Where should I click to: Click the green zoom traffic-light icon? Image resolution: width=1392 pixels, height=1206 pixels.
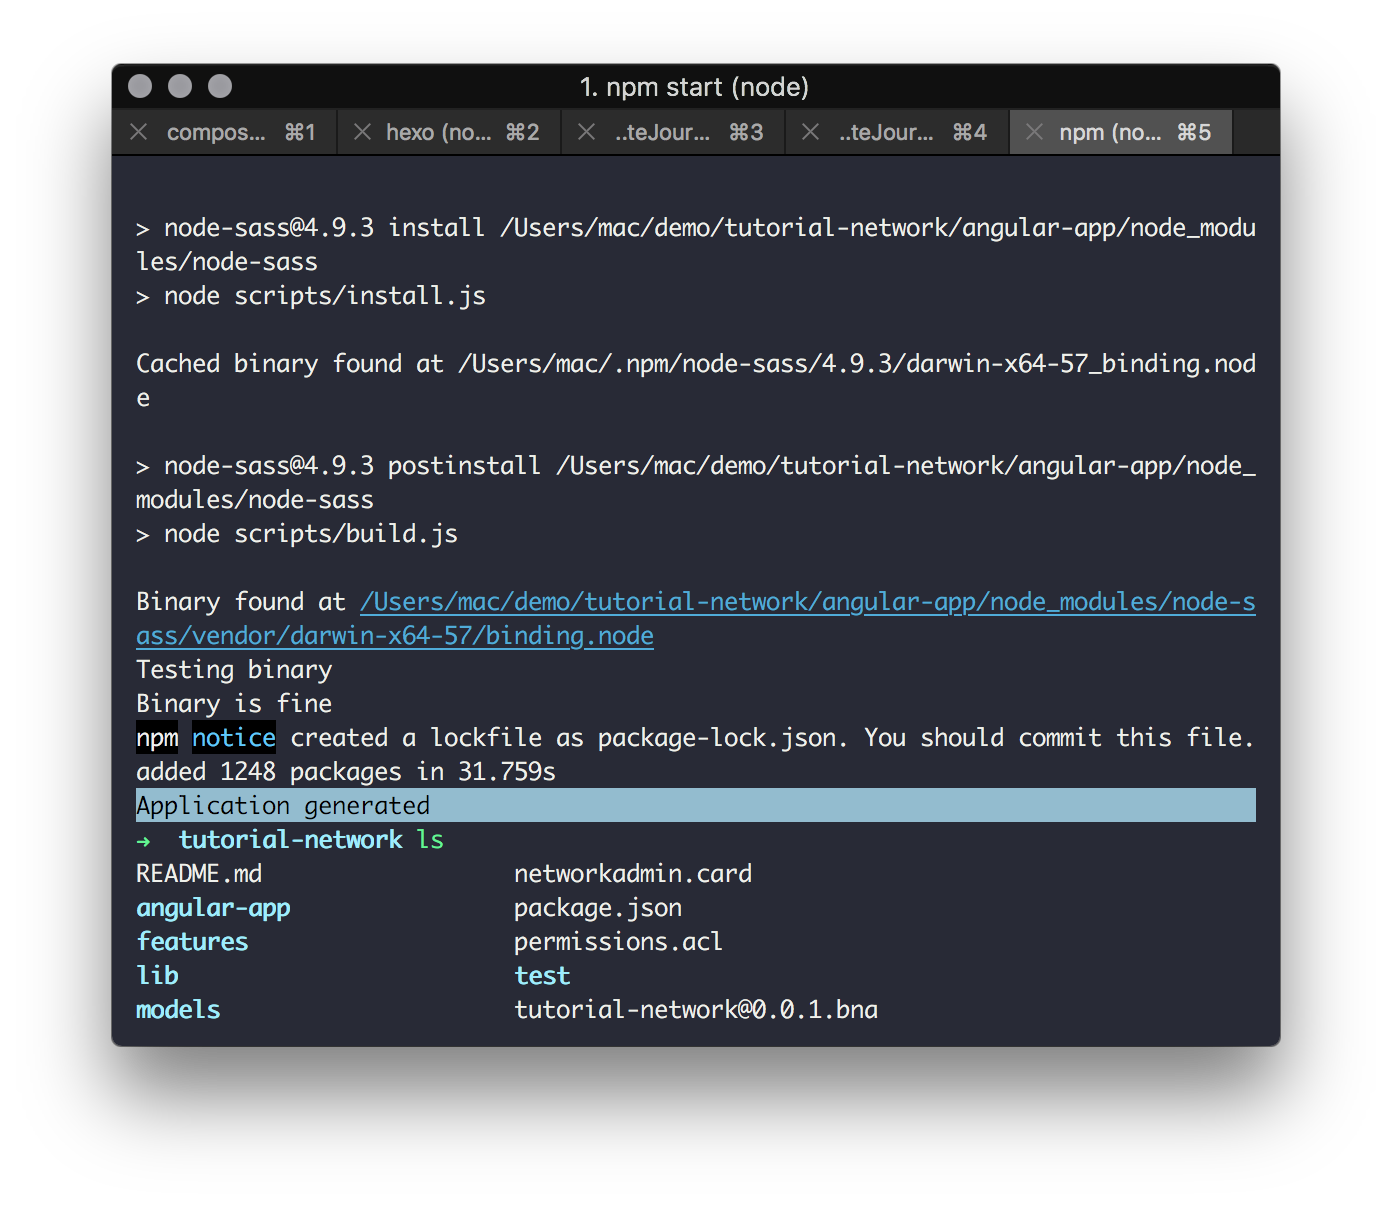point(218,86)
